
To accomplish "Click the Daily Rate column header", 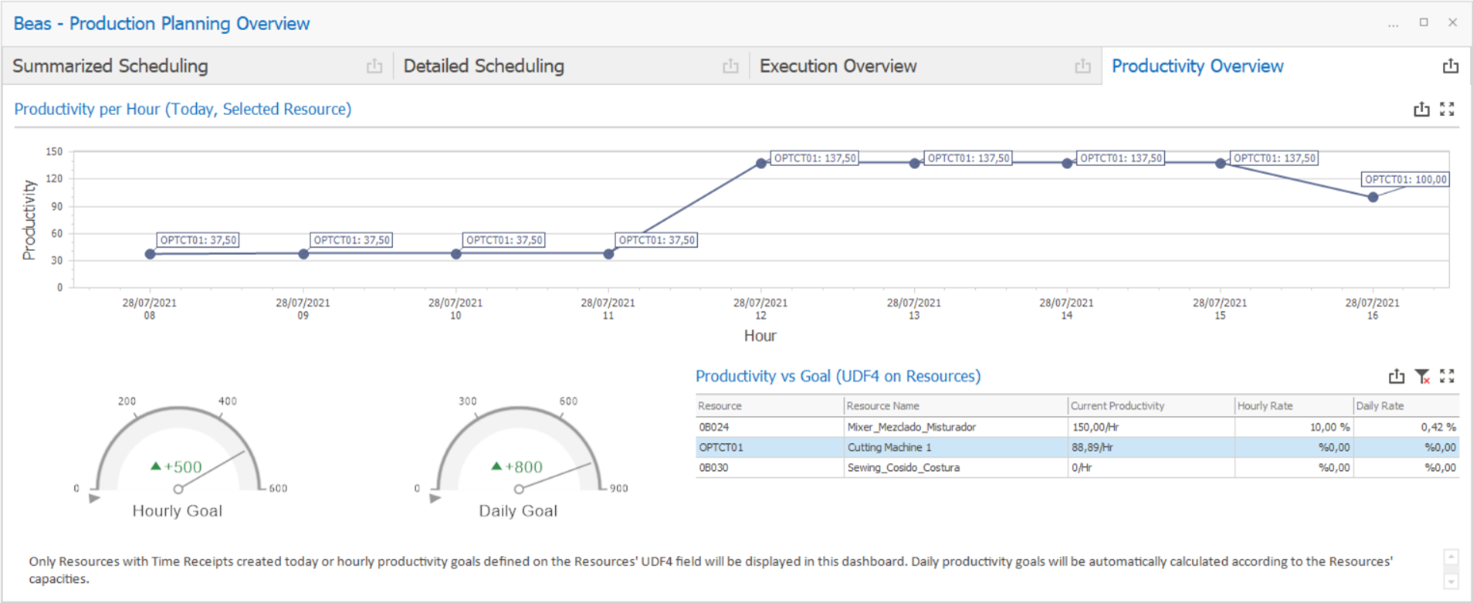I will [1379, 406].
